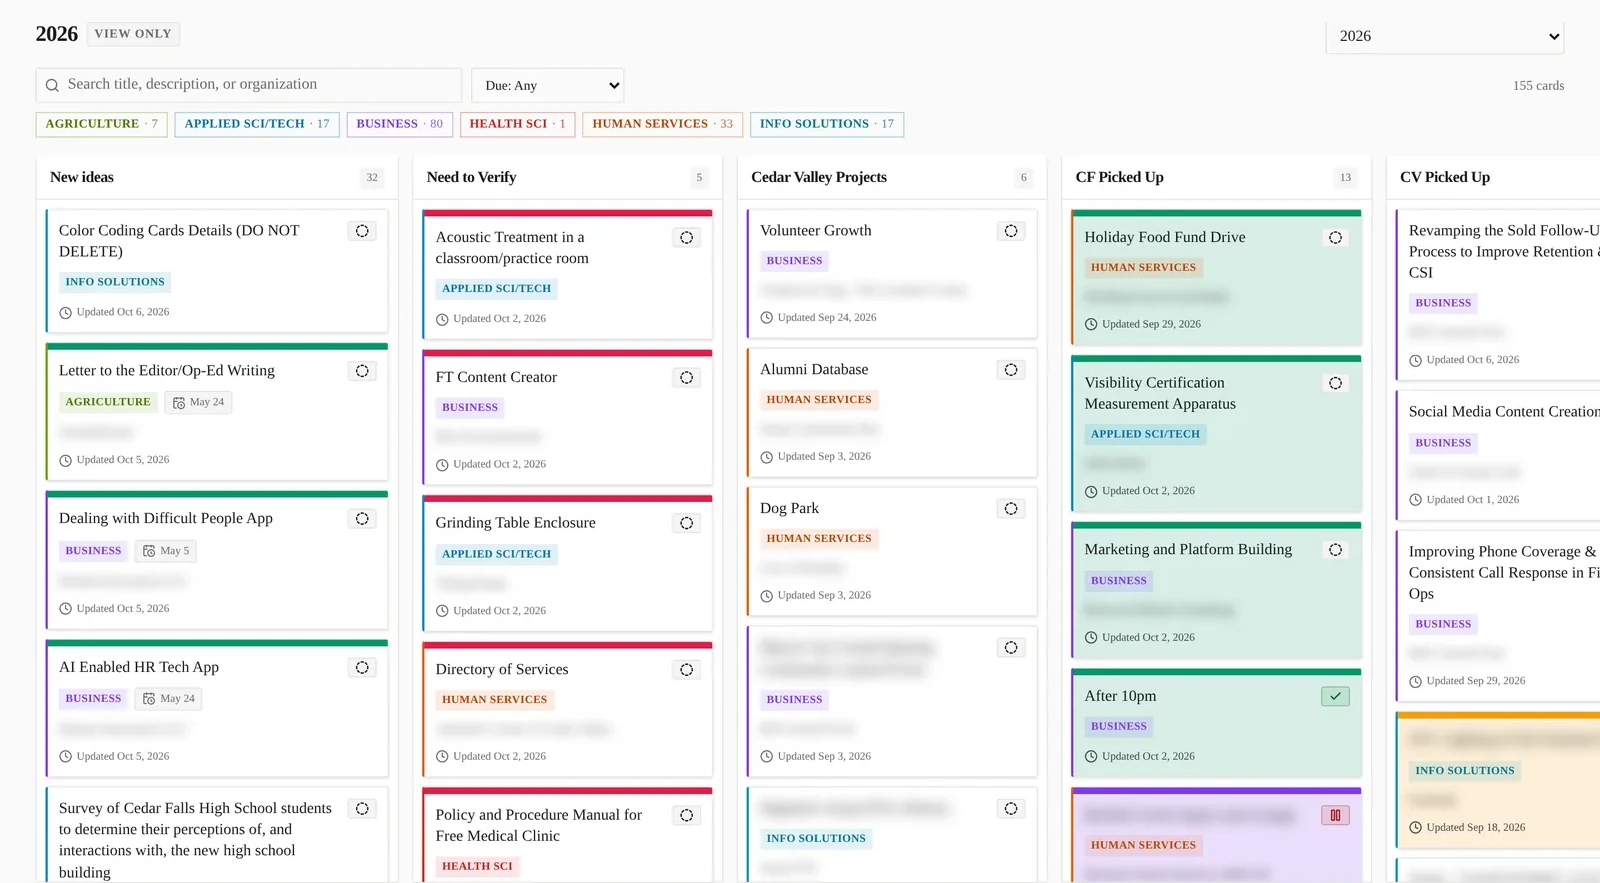Image resolution: width=1600 pixels, height=883 pixels.
Task: Click the search magnifier icon
Action: pos(52,85)
